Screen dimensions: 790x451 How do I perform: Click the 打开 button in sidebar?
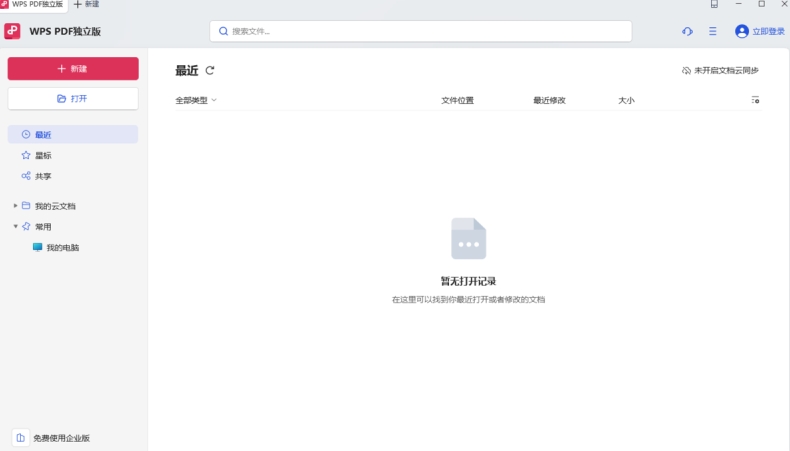73,99
